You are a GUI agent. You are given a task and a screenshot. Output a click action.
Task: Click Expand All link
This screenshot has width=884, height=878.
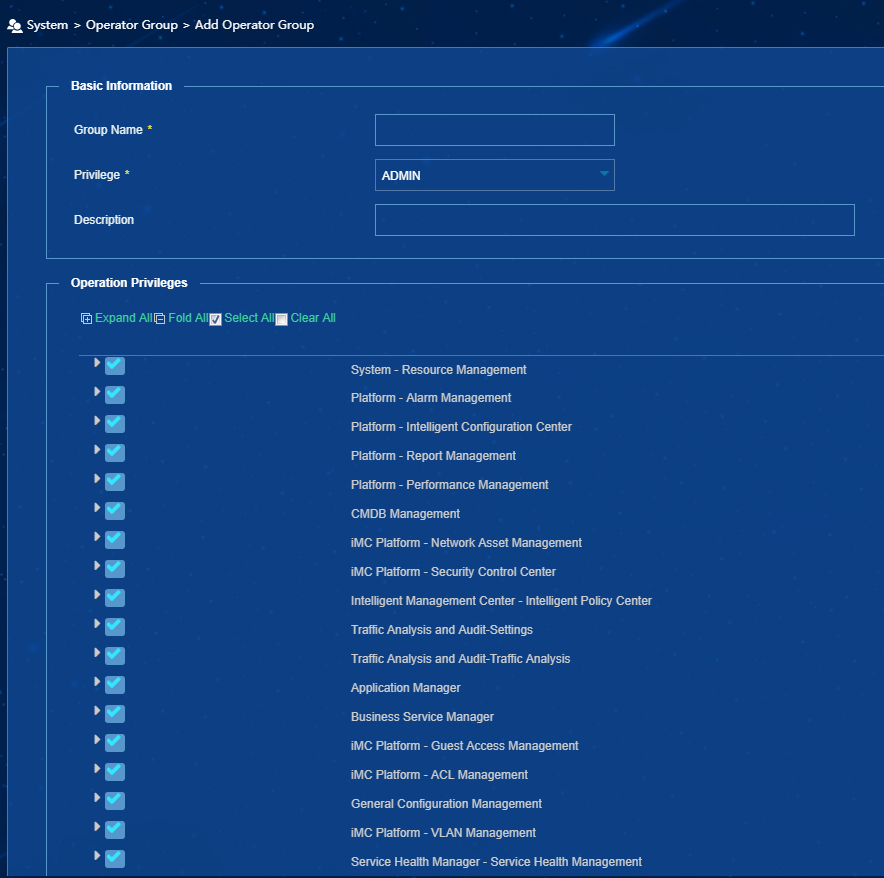123,318
